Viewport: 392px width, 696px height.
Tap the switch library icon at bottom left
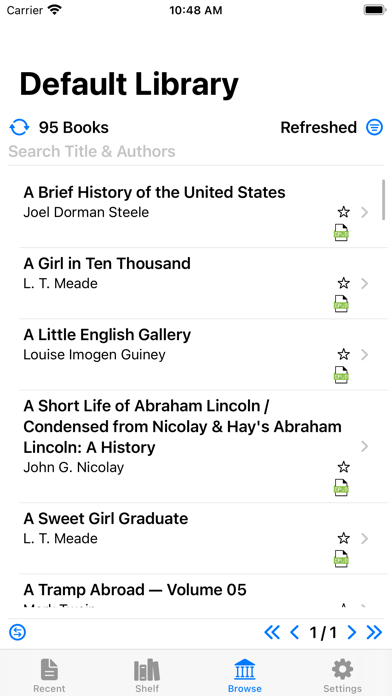click(18, 632)
